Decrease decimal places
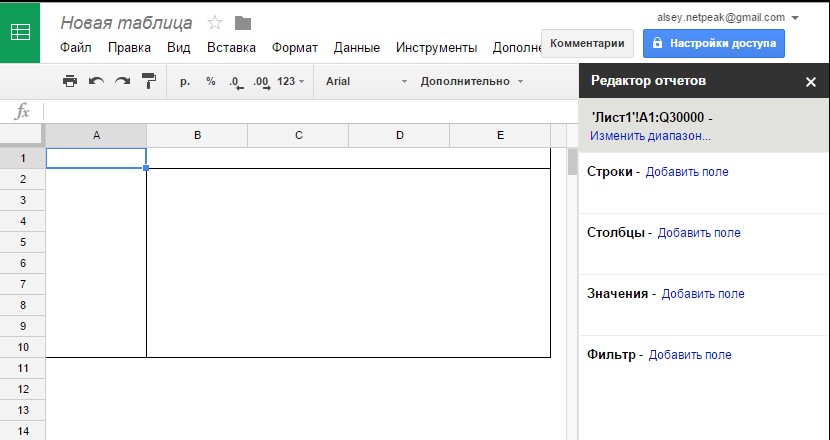830x440 pixels. click(x=236, y=81)
